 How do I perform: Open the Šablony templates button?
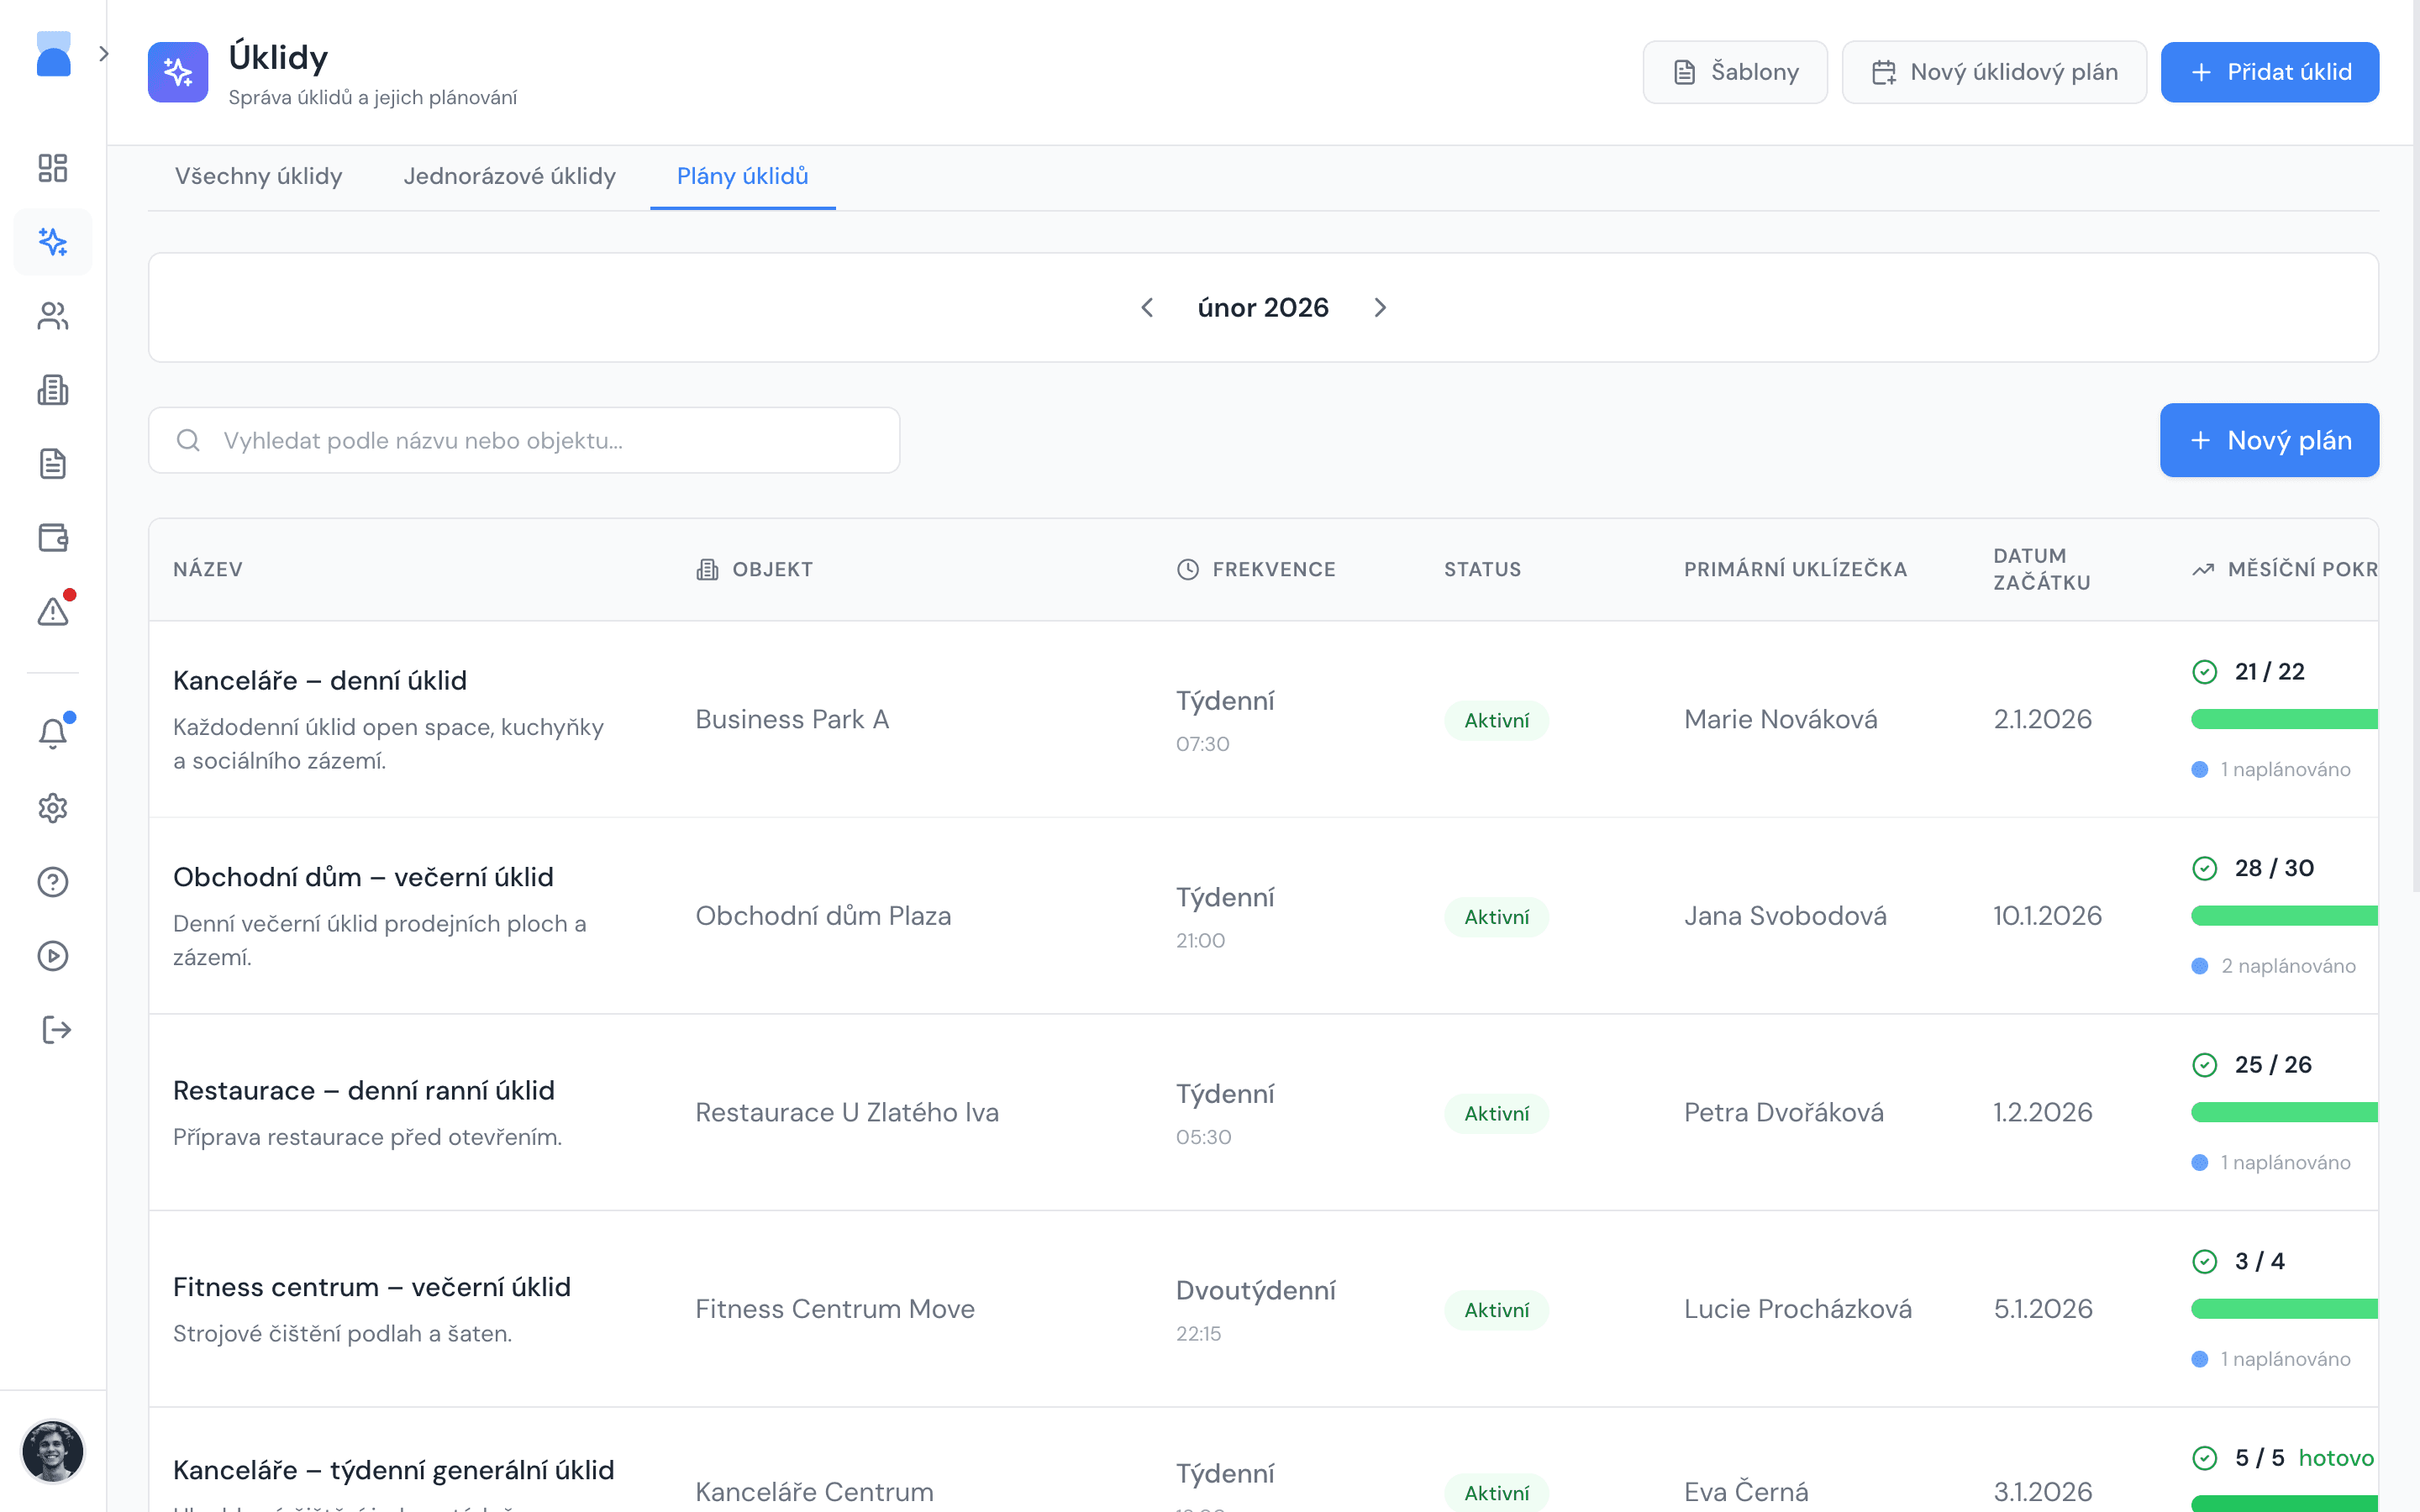pos(1734,72)
